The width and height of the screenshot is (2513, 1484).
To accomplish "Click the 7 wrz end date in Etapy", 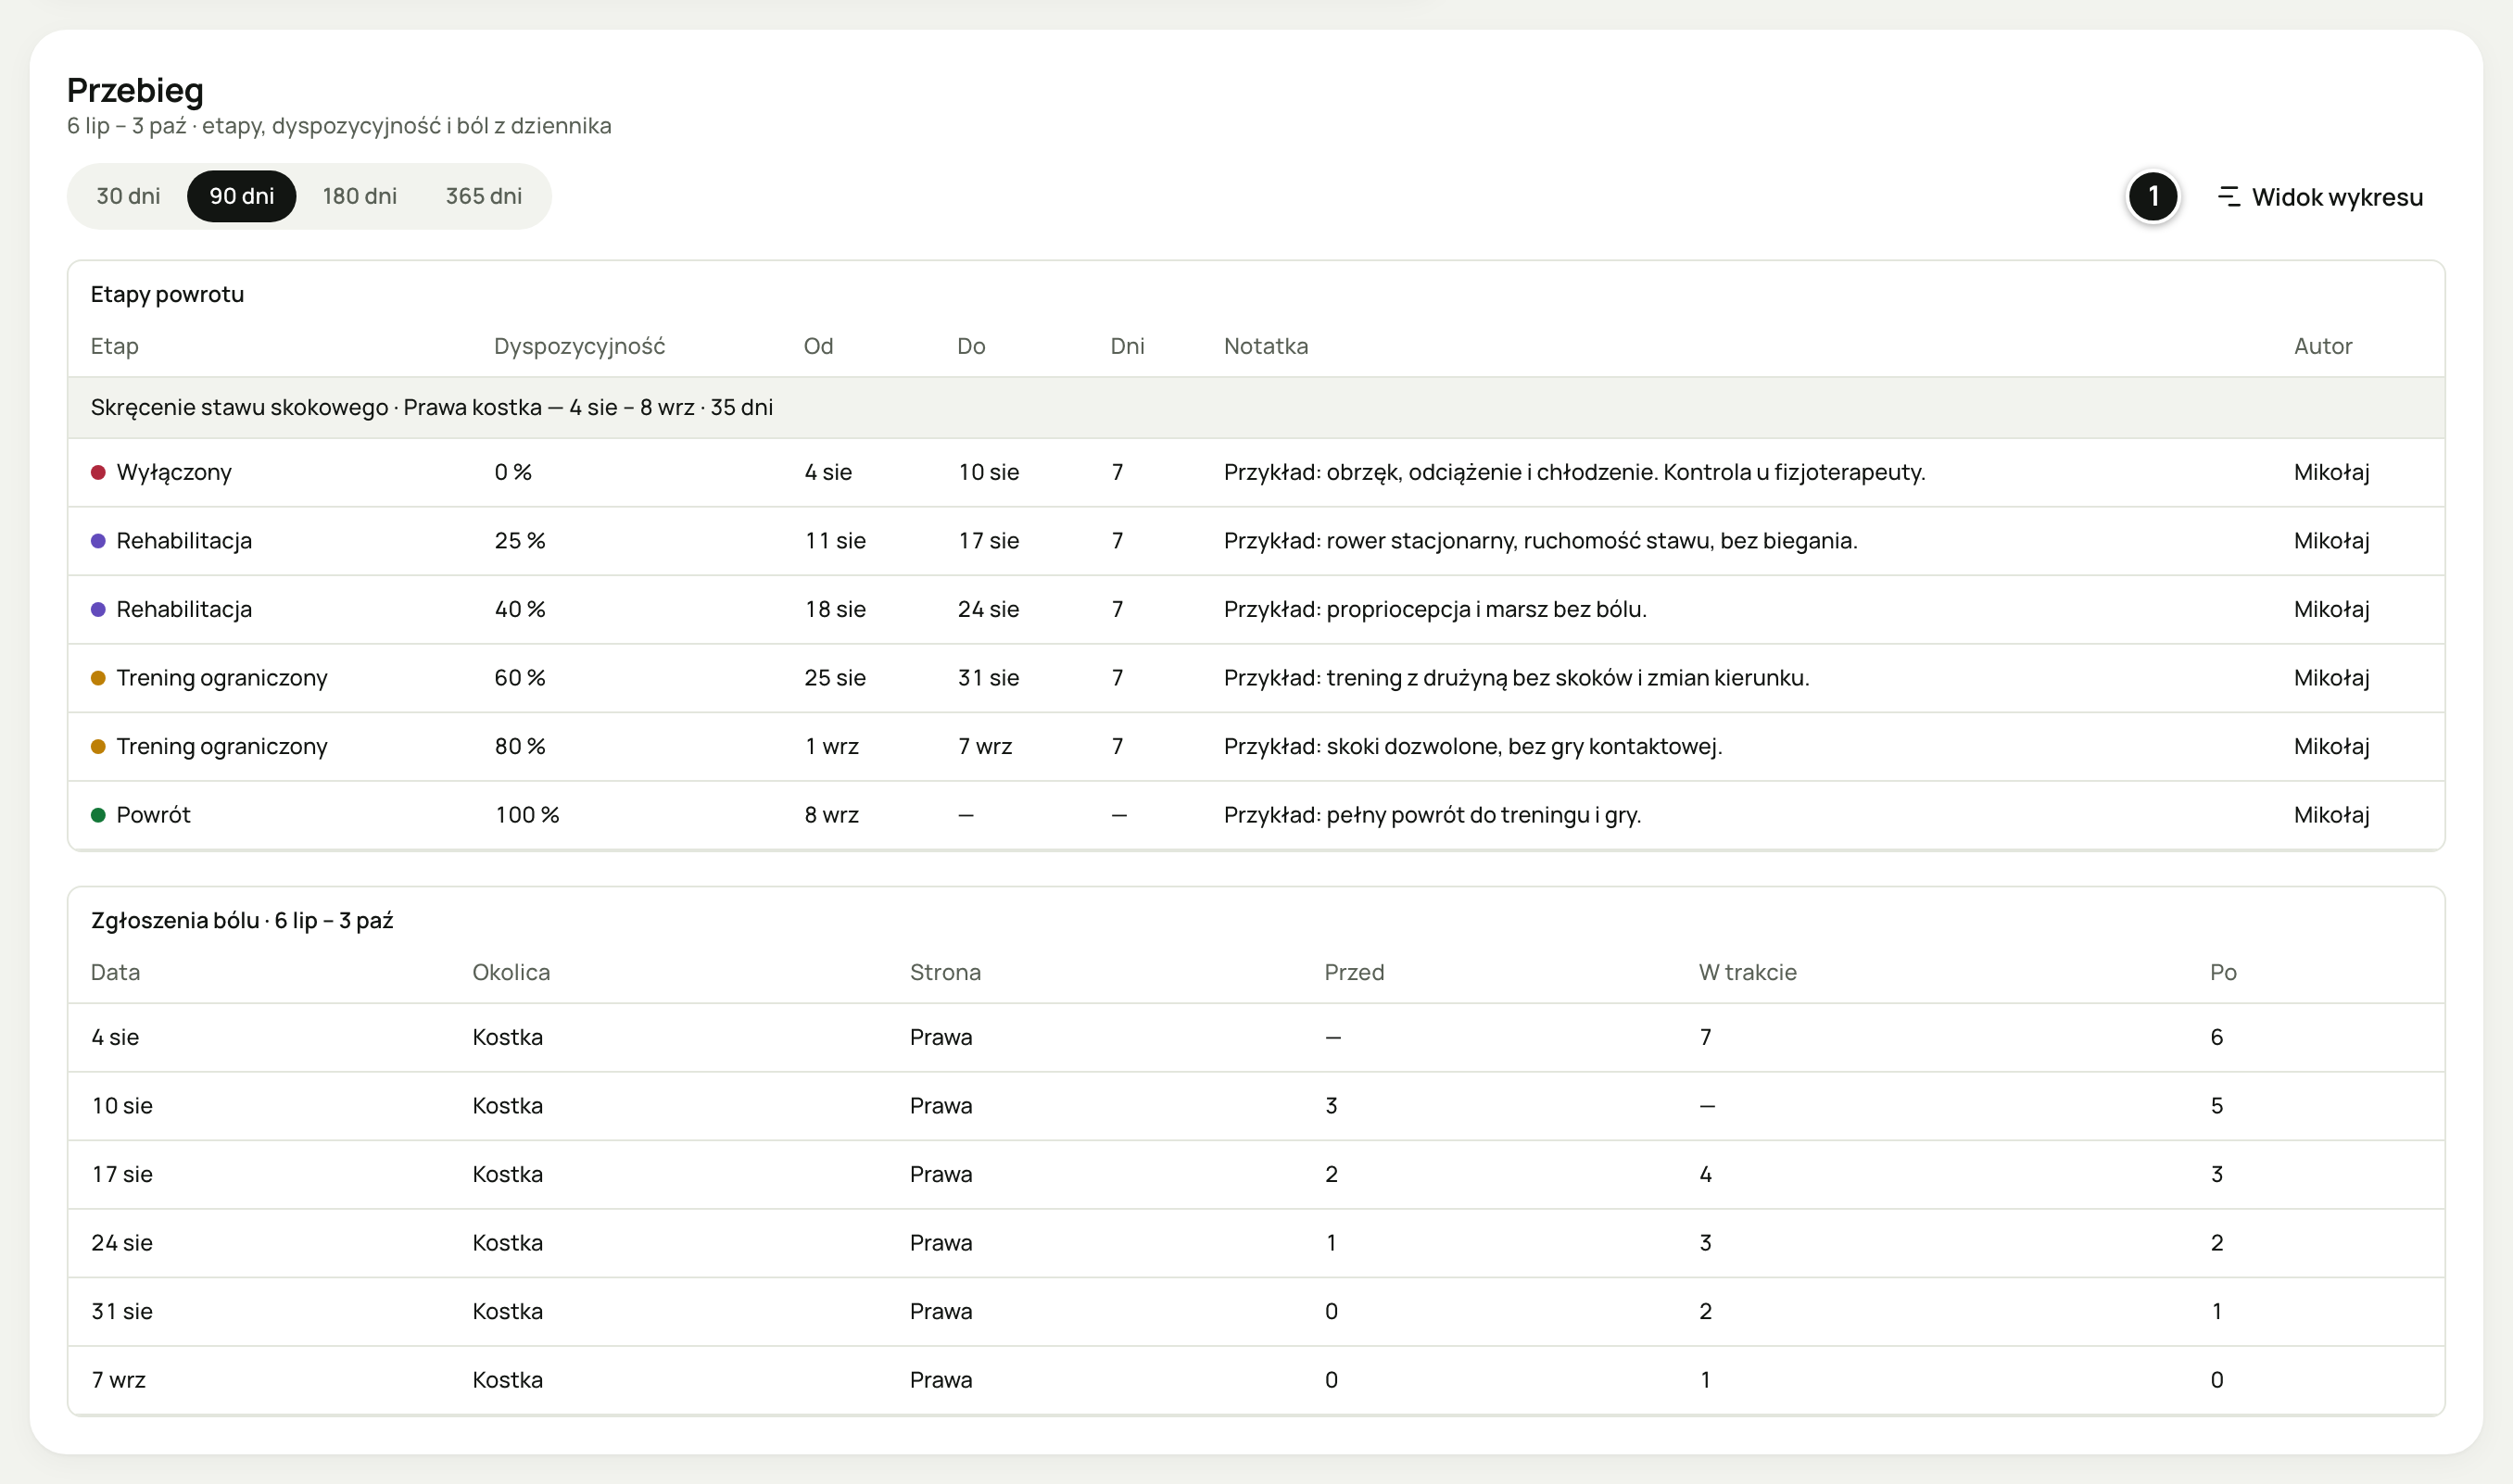I will (985, 746).
